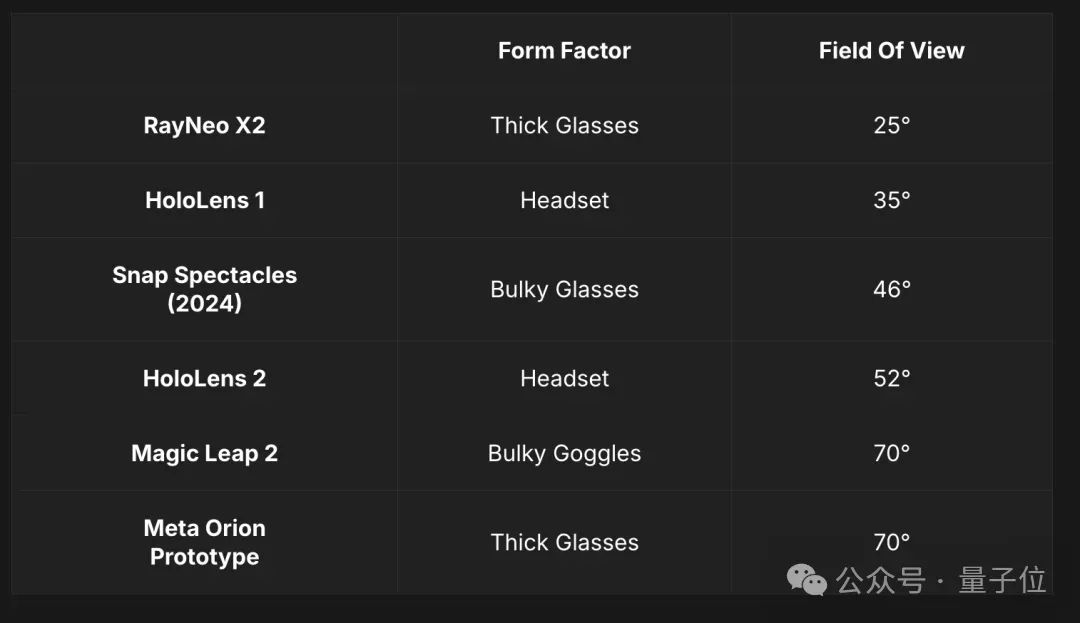The width and height of the screenshot is (1080, 623).
Task: Click the Field Of View column header
Action: coord(891,50)
